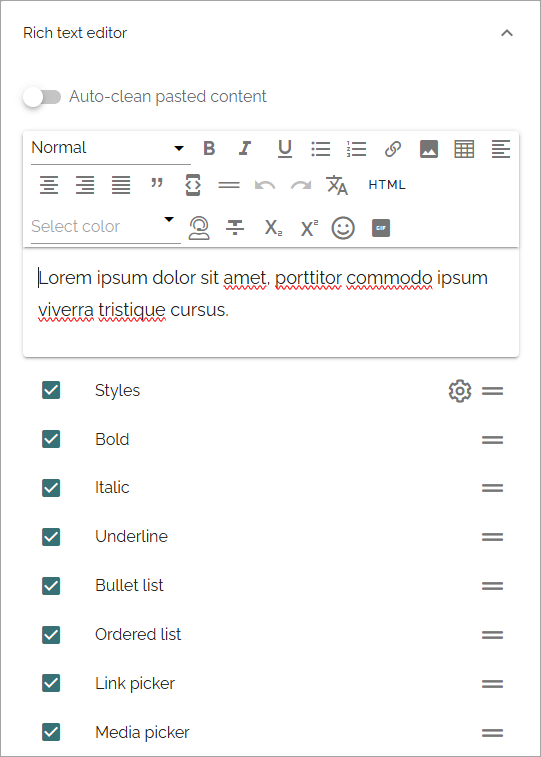The image size is (541, 757).
Task: Click drag handle for Bold row
Action: click(492, 440)
